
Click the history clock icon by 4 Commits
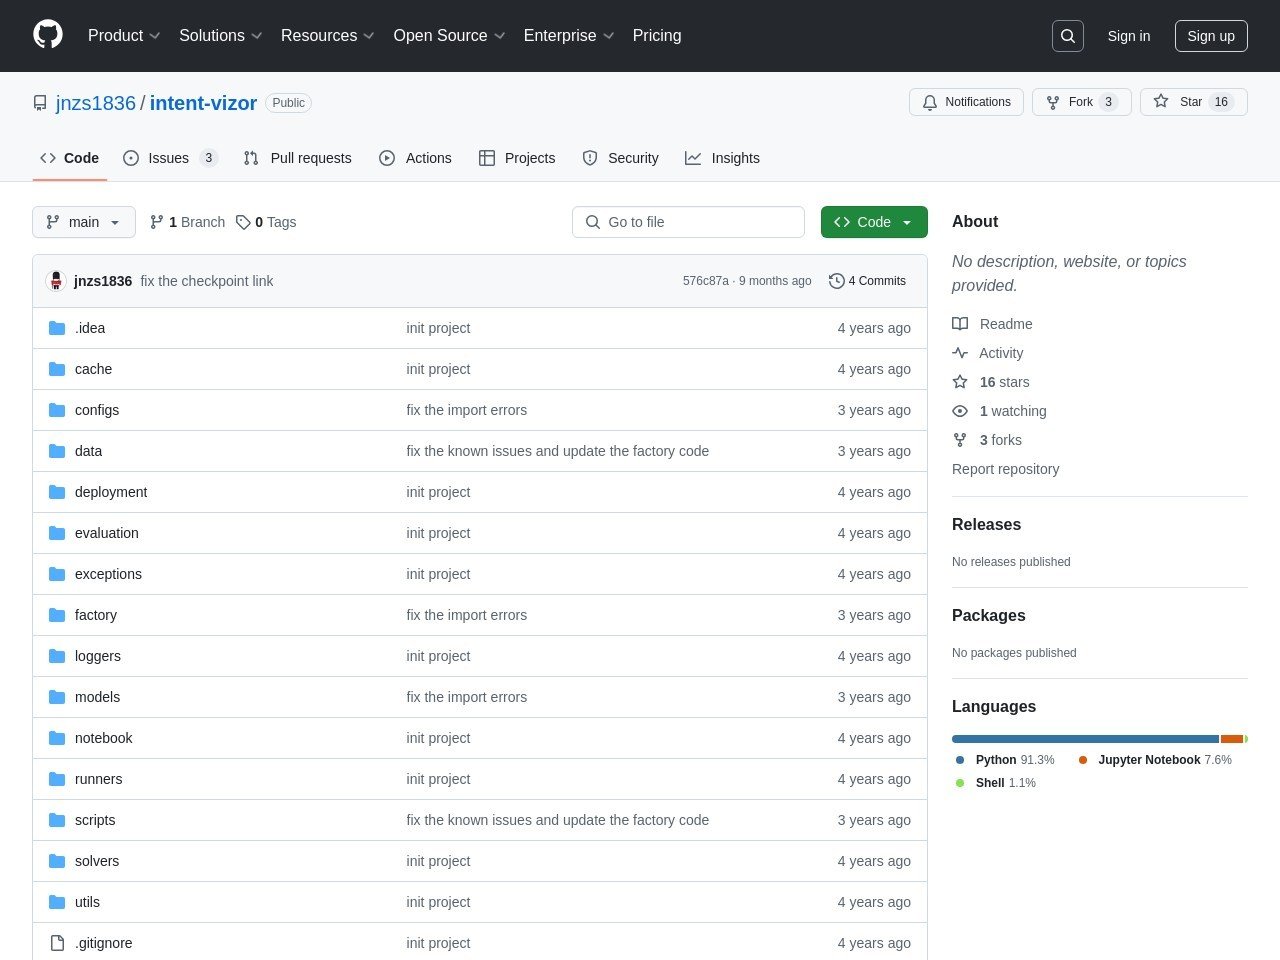click(x=837, y=281)
